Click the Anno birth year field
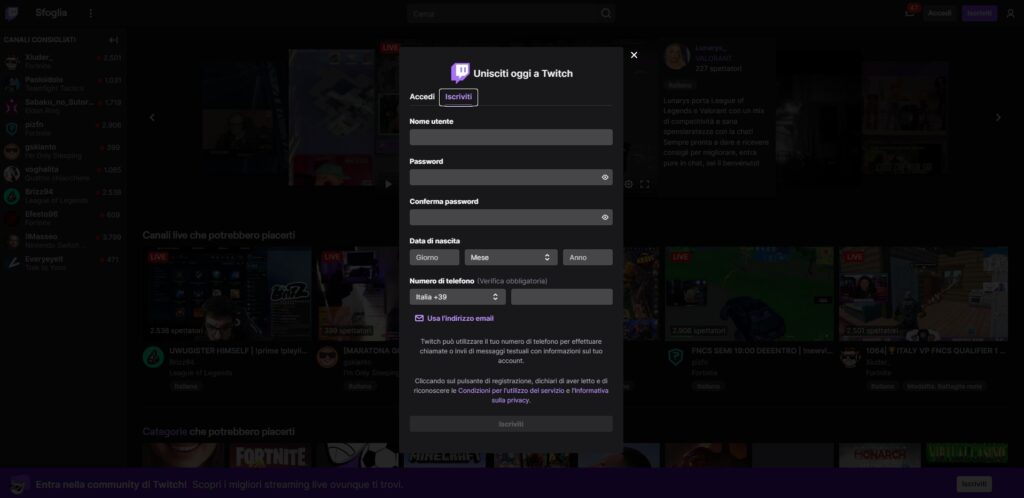Screen dimensions: 1024x498 click(588, 257)
